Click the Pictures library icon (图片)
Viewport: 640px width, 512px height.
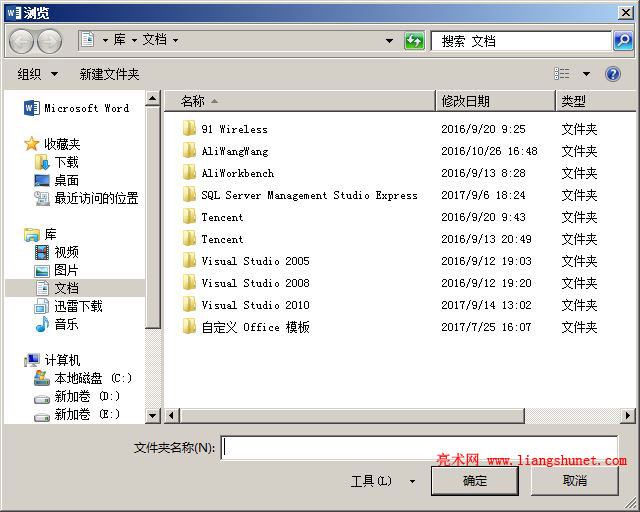pyautogui.click(x=42, y=270)
